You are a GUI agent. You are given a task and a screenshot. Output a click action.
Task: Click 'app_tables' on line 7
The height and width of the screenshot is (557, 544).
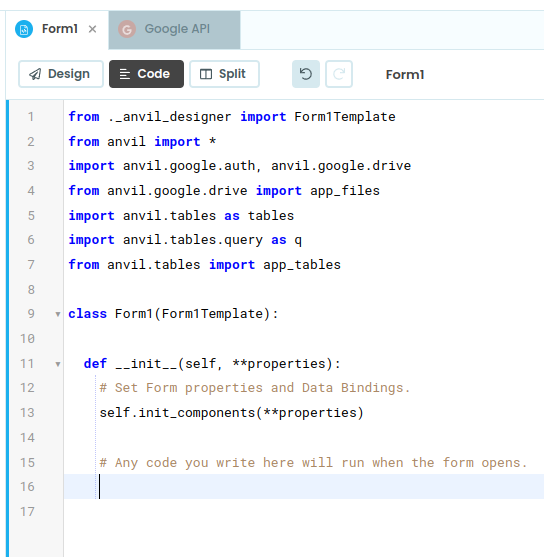(x=302, y=265)
